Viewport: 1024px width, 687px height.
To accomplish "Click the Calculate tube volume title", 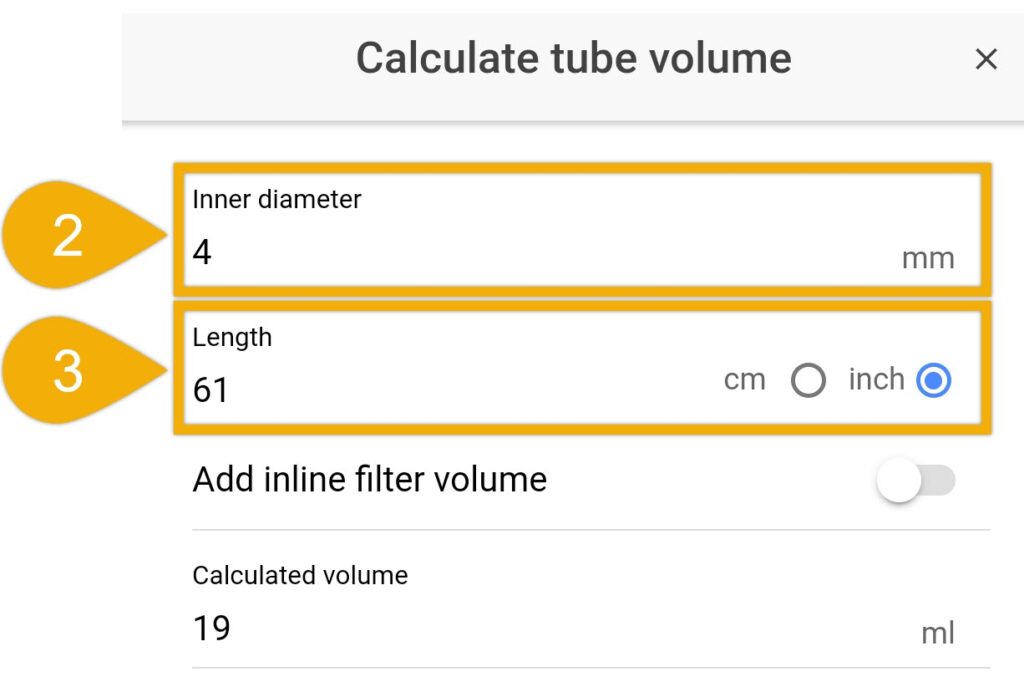I will [x=573, y=58].
